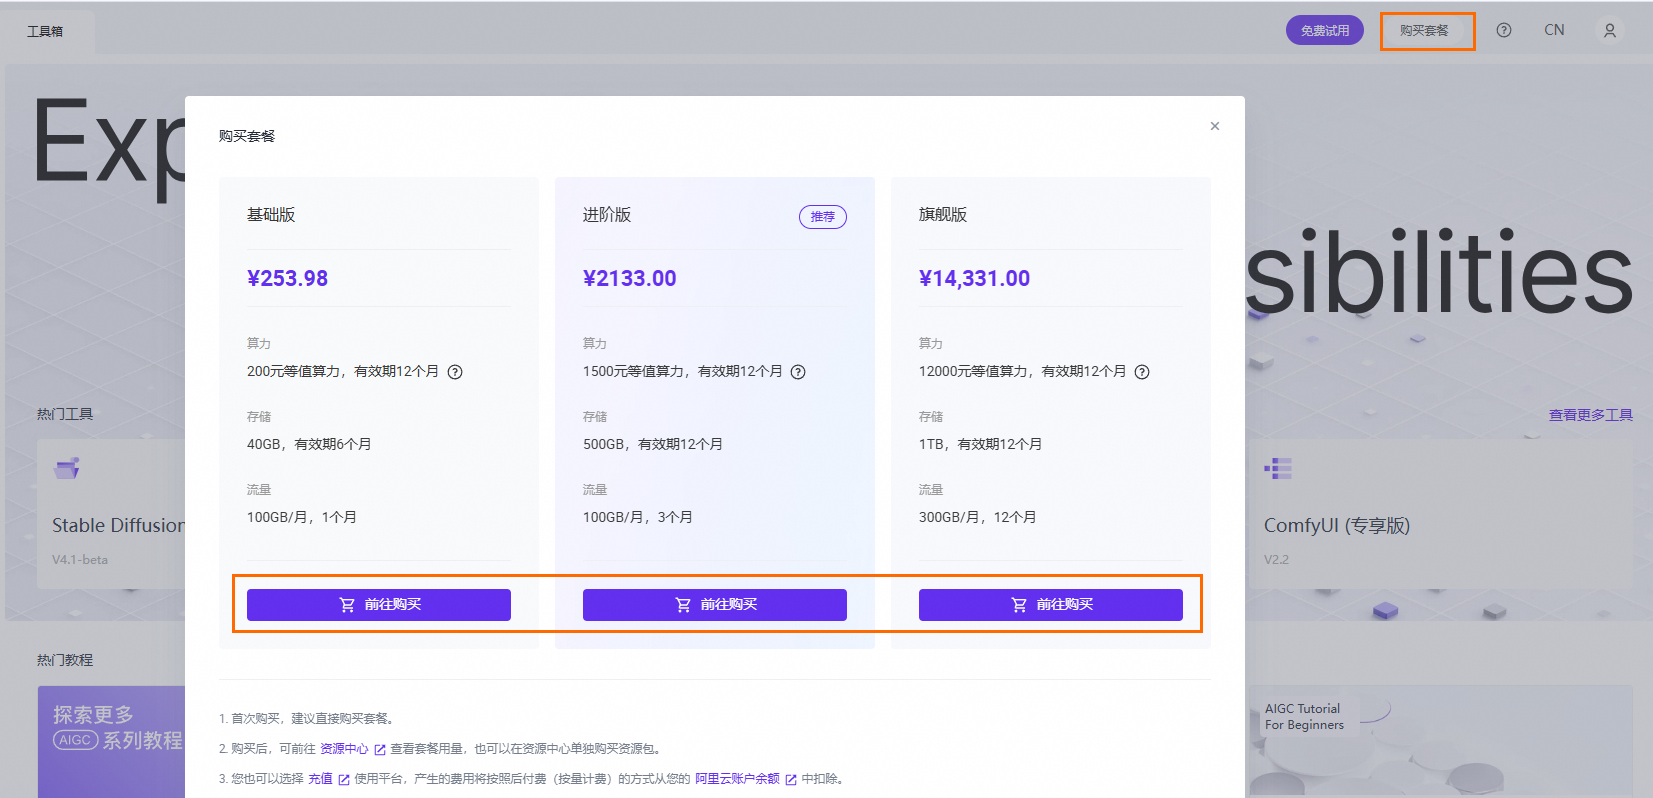Viewport: 1653px width, 798px height.
Task: Open the 探索更多 AIGC 系列教程 banner
Action: [112, 742]
